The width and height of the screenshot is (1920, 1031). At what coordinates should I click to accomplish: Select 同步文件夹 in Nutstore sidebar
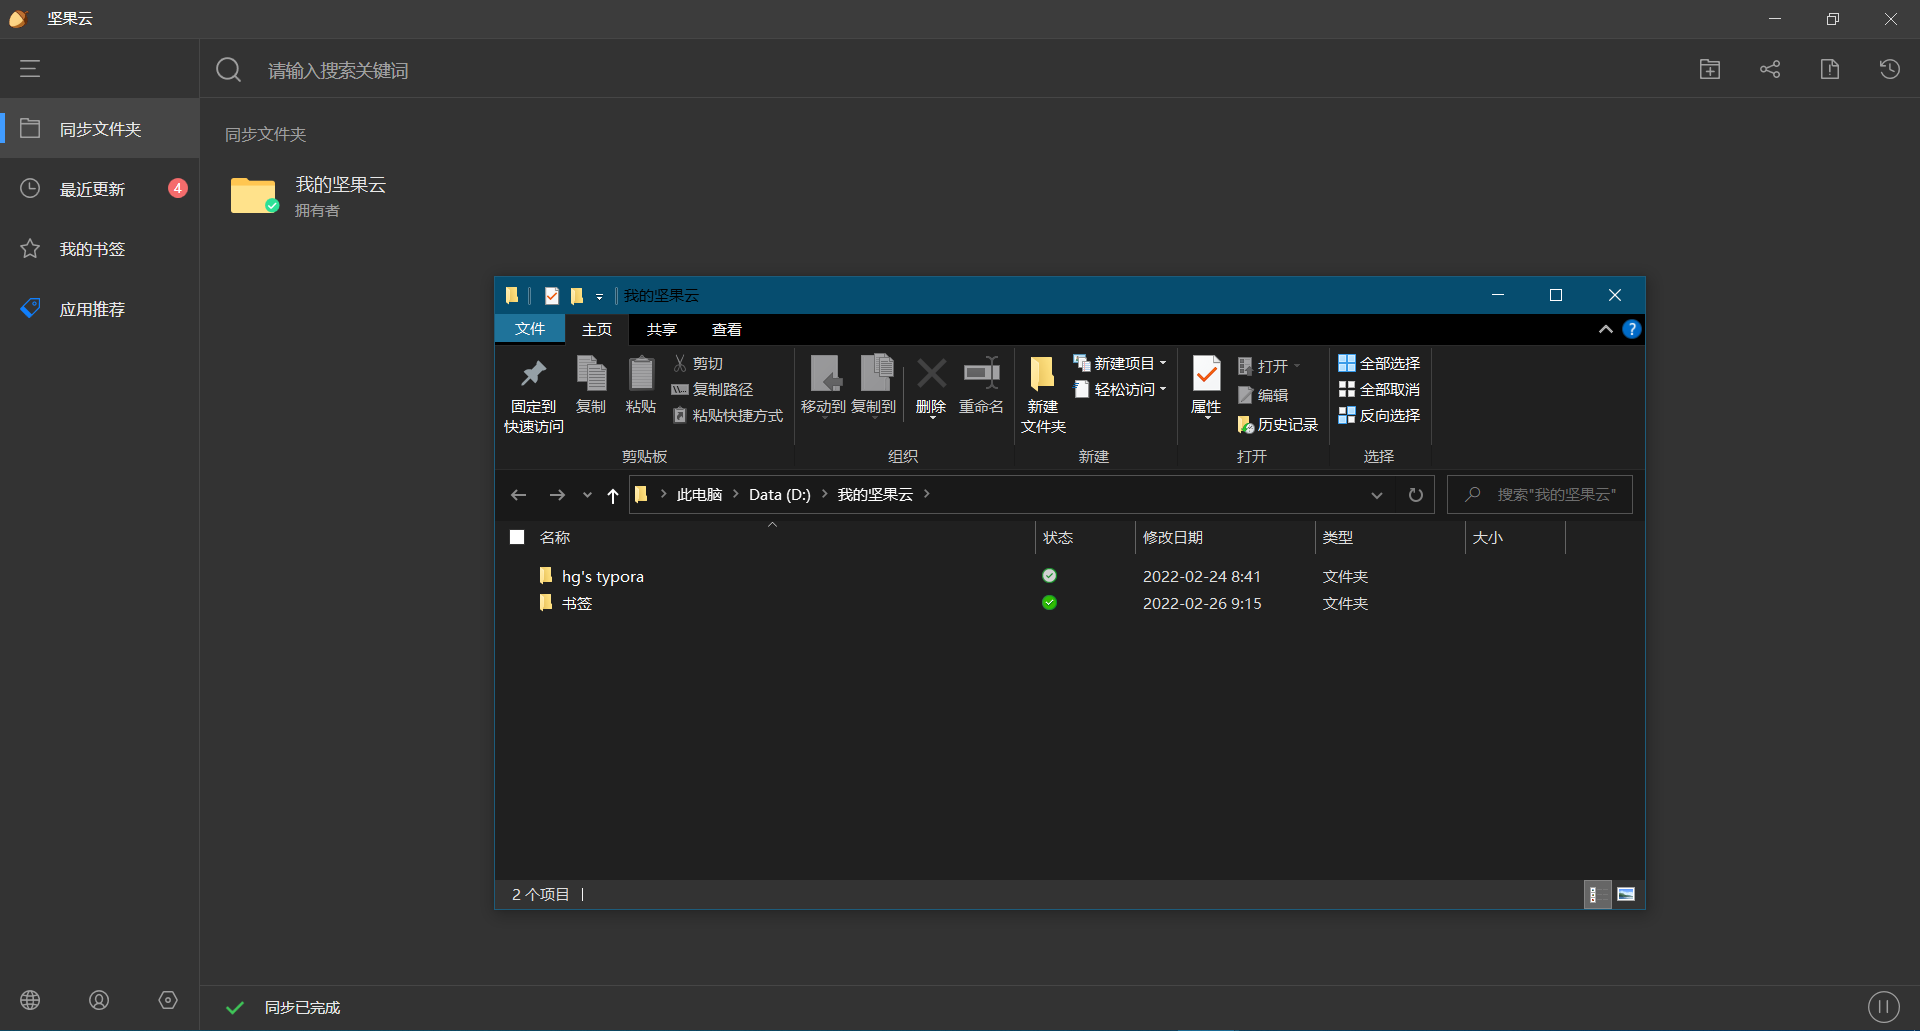(100, 128)
